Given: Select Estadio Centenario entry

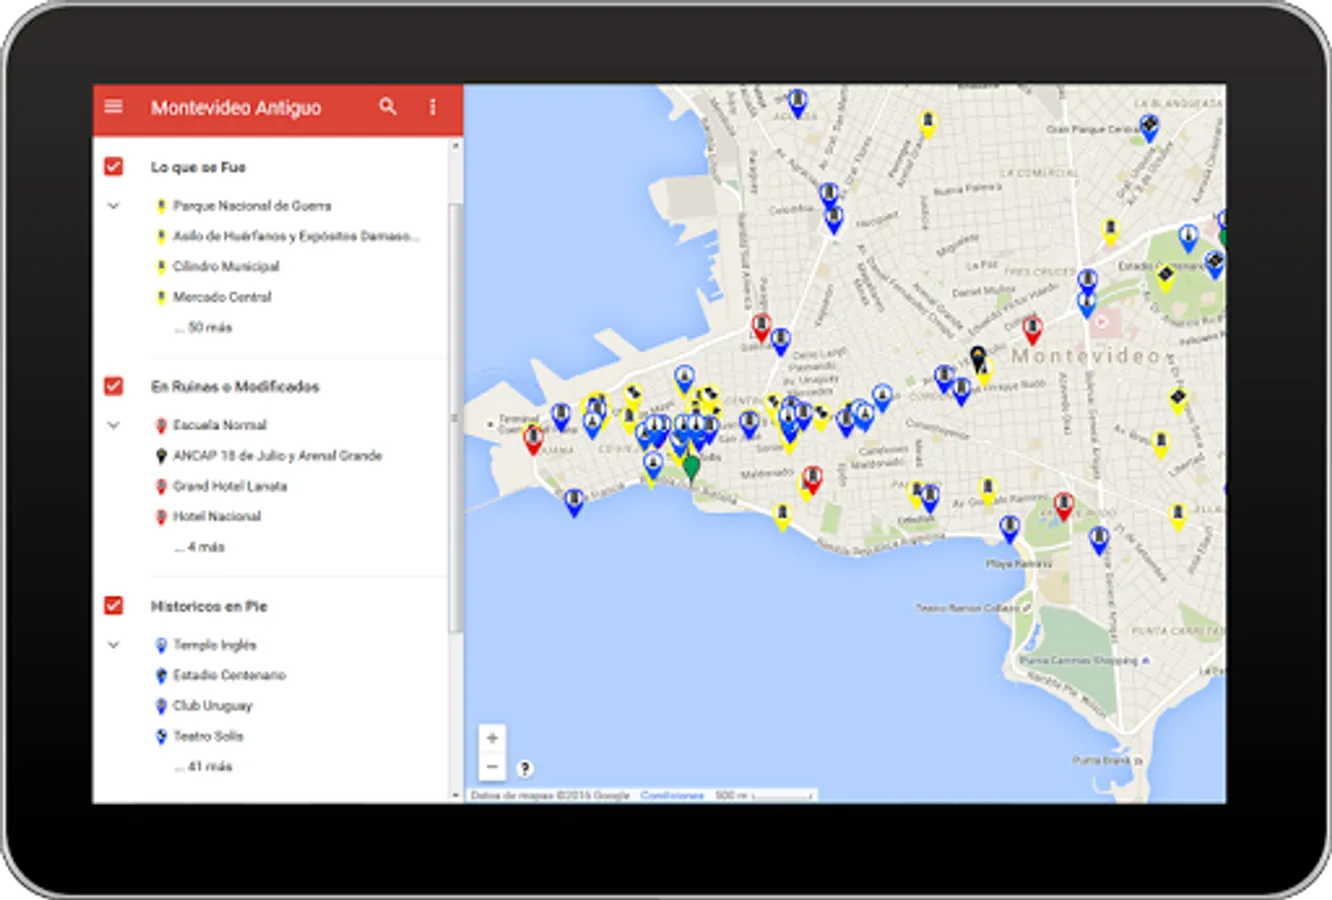Looking at the screenshot, I should [229, 675].
